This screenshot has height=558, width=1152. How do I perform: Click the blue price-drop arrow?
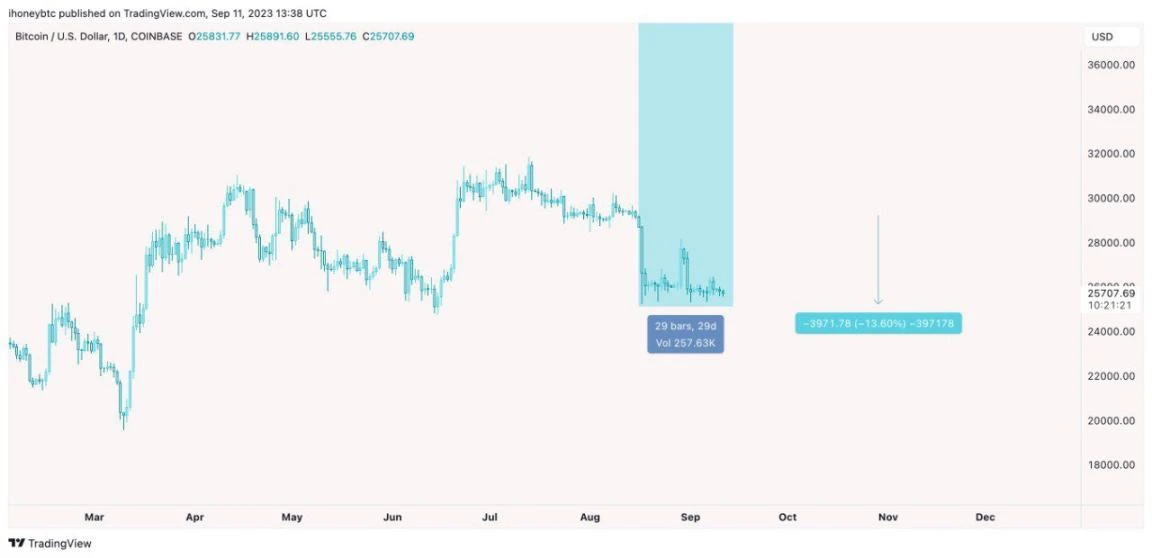pyautogui.click(x=878, y=259)
